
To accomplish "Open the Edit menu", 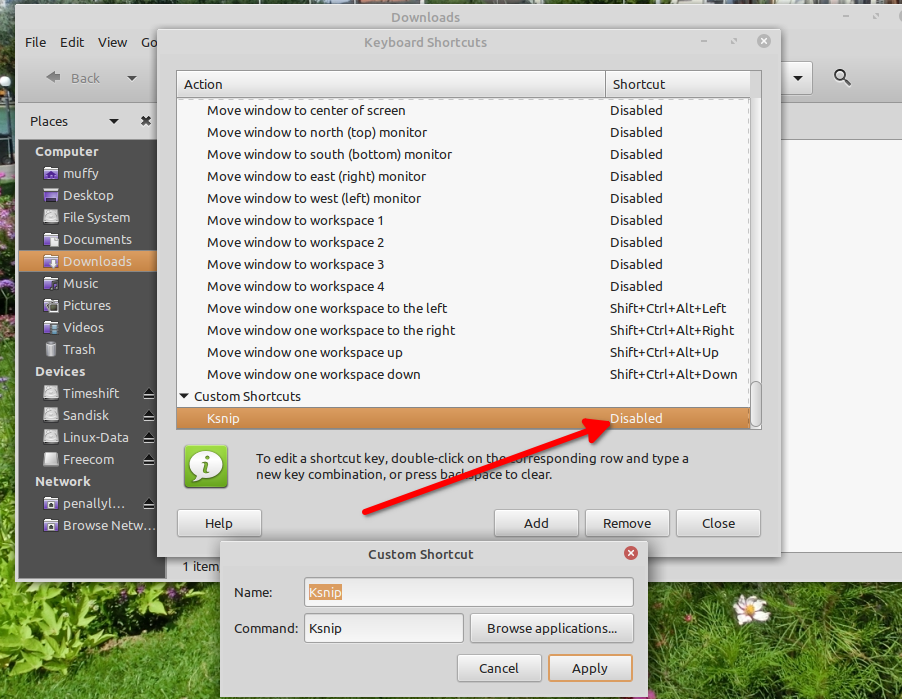I will [x=72, y=42].
